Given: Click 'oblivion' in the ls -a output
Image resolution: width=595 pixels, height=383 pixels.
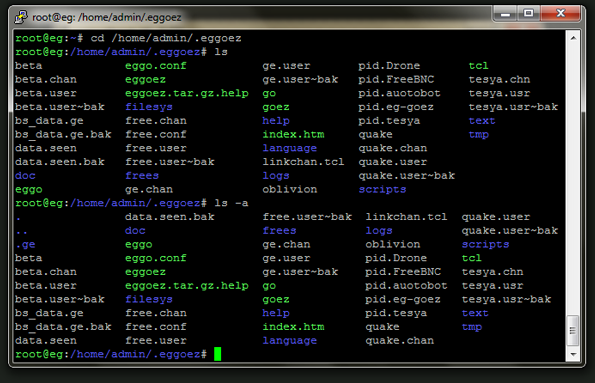Looking at the screenshot, I should 393,244.
